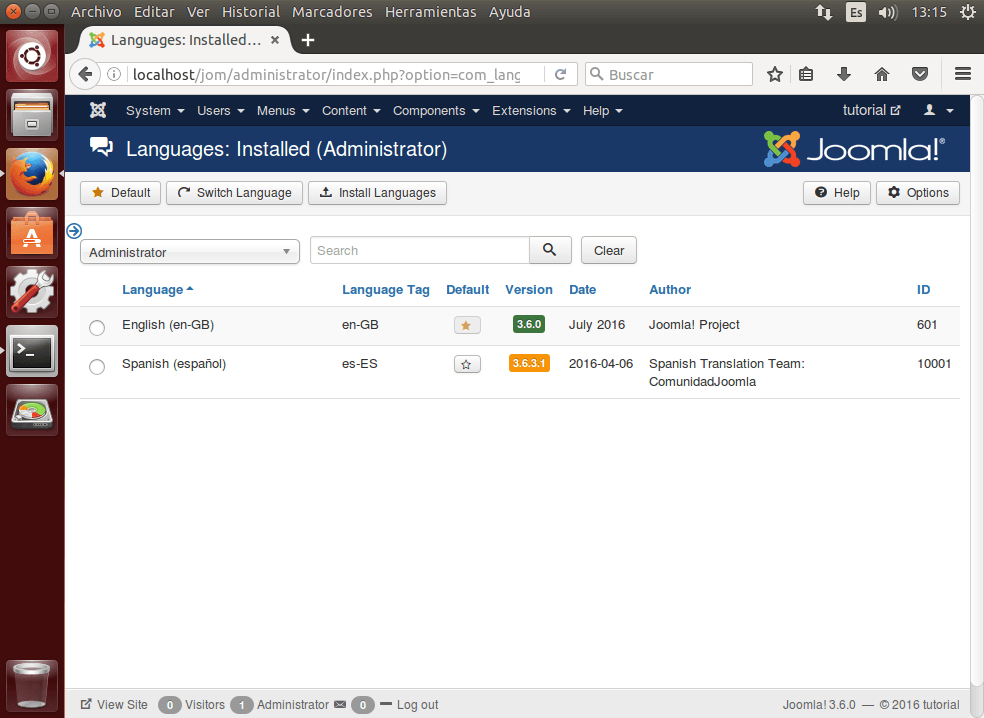Open the Files manager in dock
Screen dimensions: 984x718
[x=32, y=115]
